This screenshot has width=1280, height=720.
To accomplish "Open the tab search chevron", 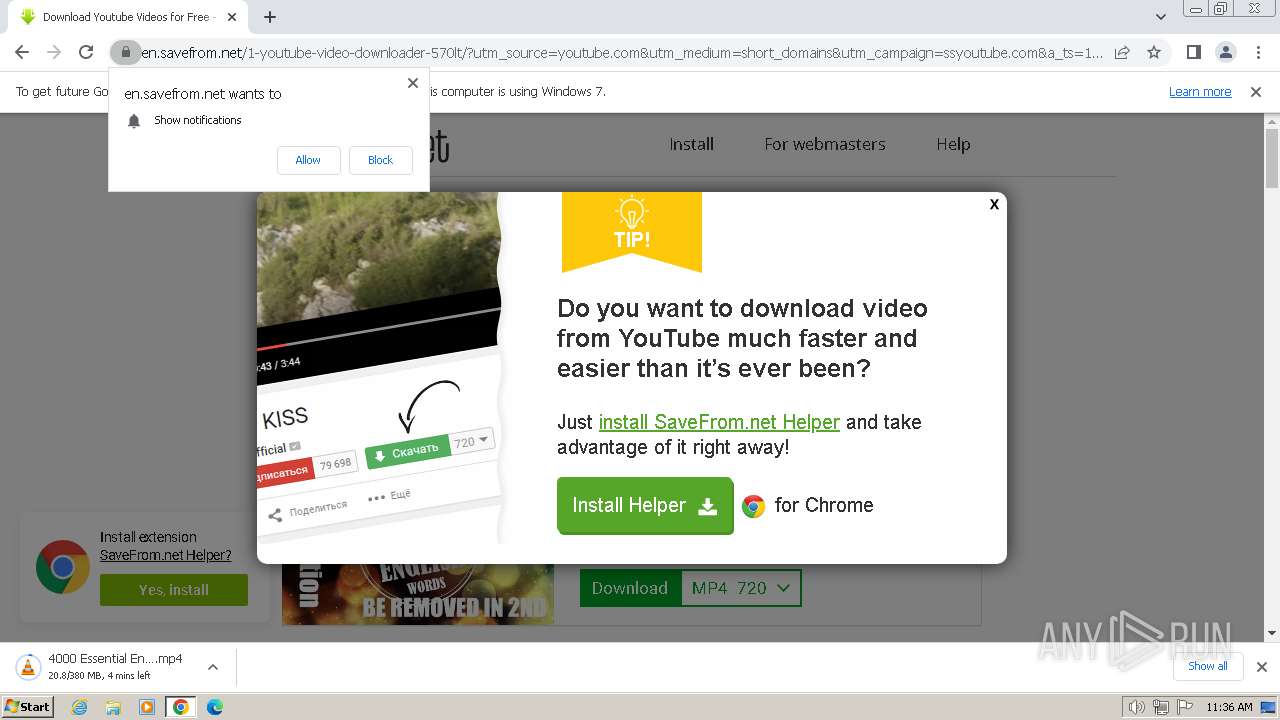I will click(x=1161, y=17).
